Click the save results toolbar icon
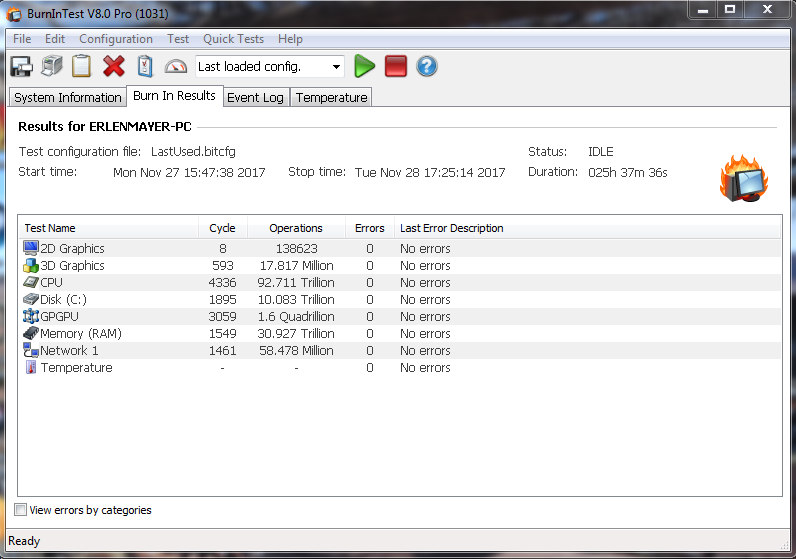This screenshot has height=559, width=796. (21, 66)
